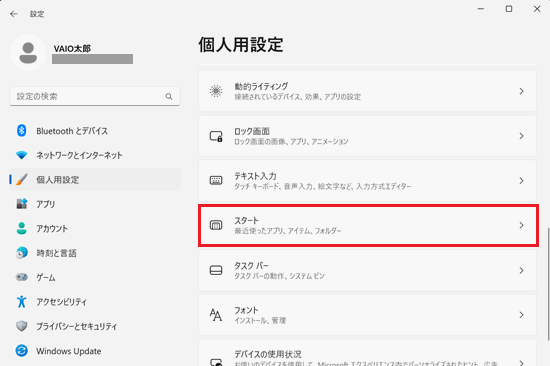Click the アプリ icon in sidebar
The height and width of the screenshot is (366, 550).
[x=22, y=204]
